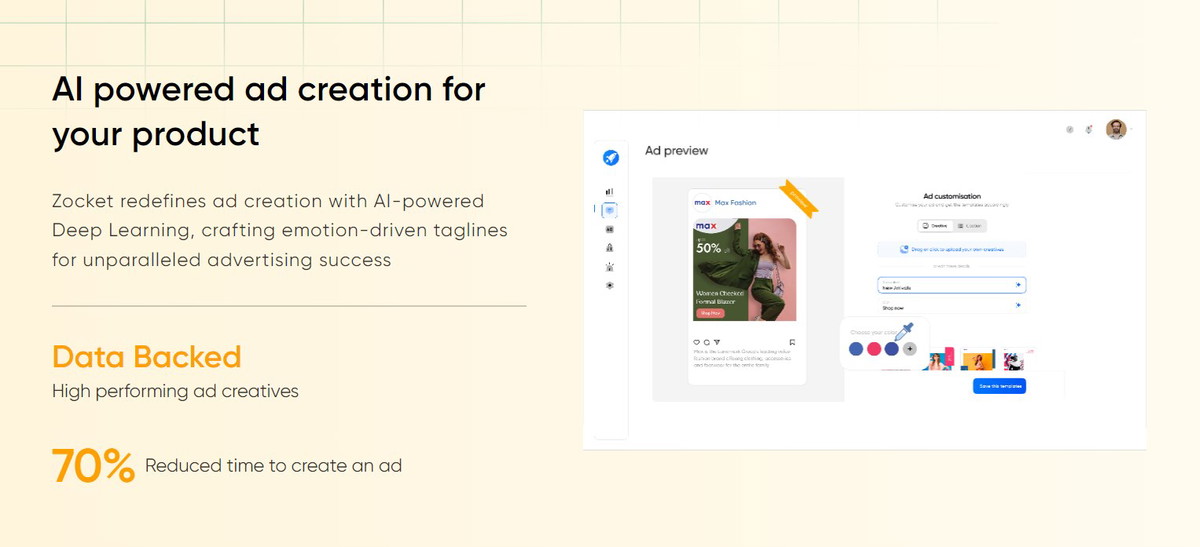Click the gear settings icon at bottom of sidebar
The image size is (1200, 547).
[x=610, y=286]
